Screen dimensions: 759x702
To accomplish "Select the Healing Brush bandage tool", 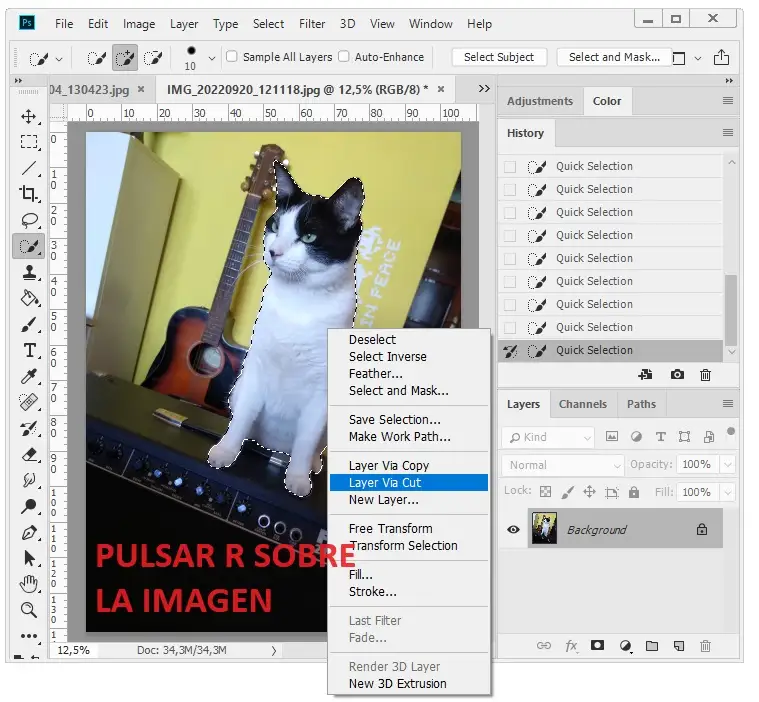I will tap(29, 402).
